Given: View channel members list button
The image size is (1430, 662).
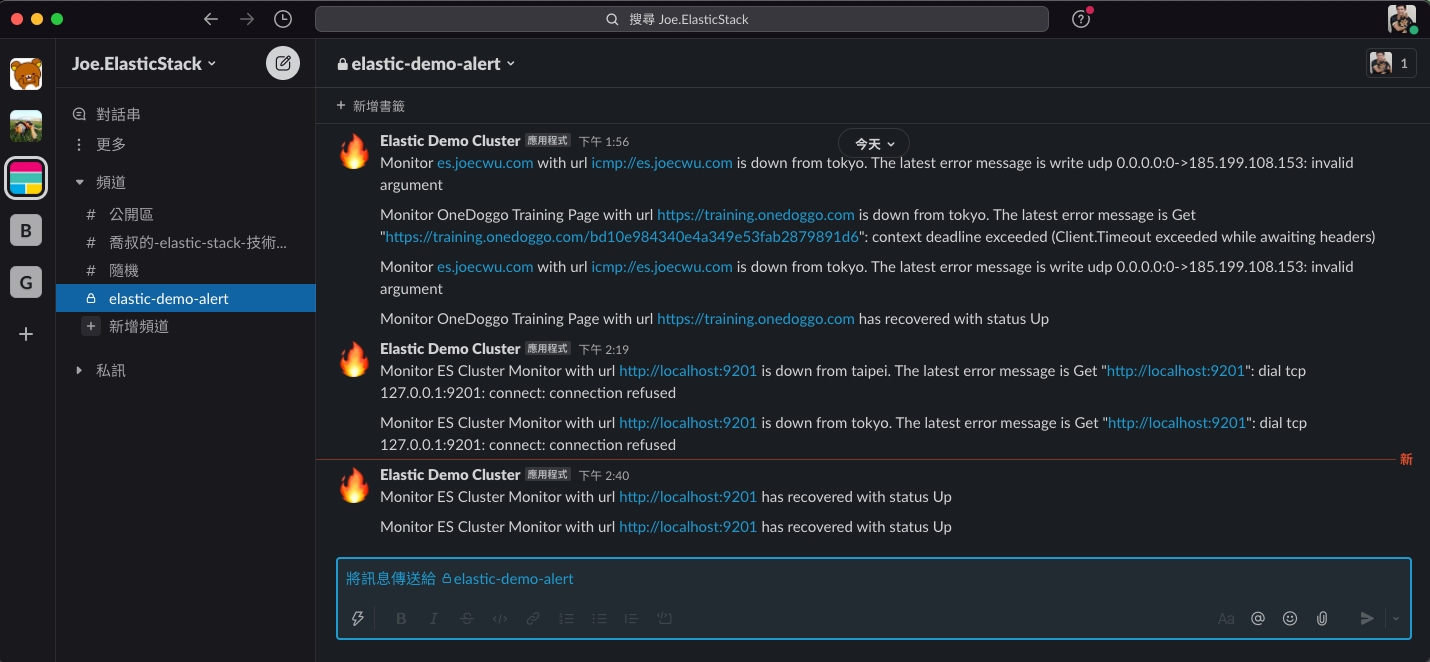Looking at the screenshot, I should (x=1391, y=63).
